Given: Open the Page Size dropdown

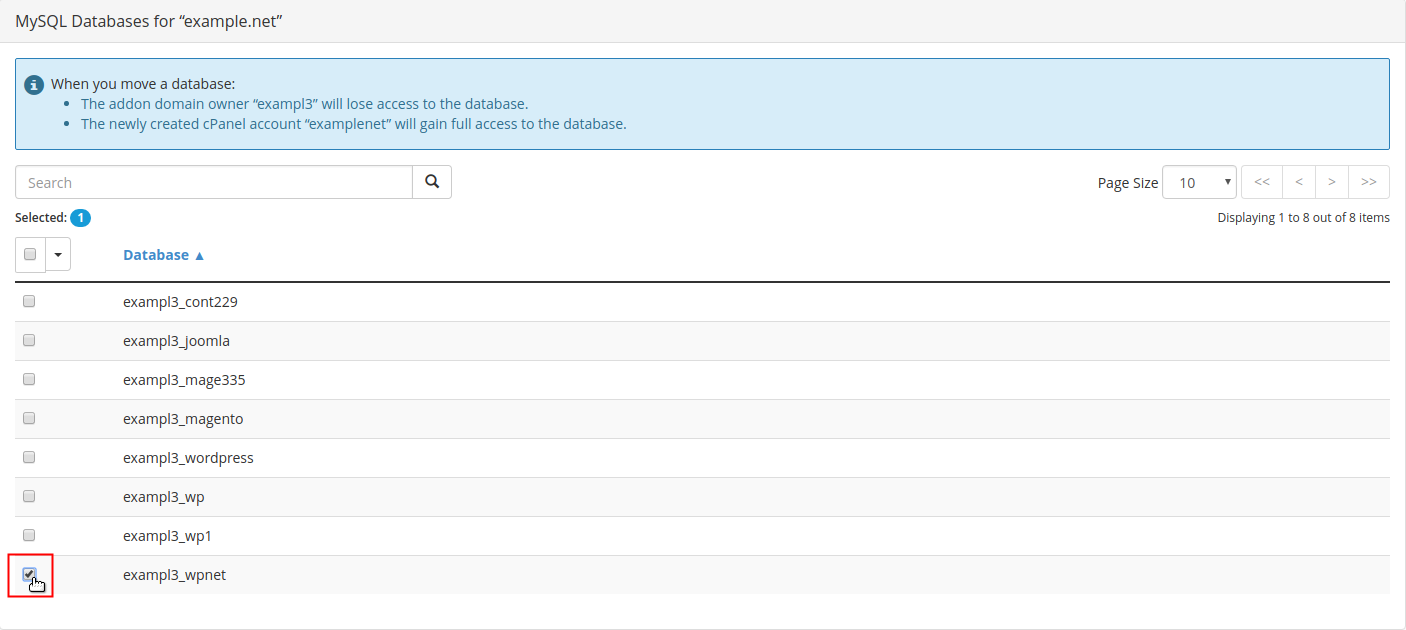Looking at the screenshot, I should [1199, 182].
